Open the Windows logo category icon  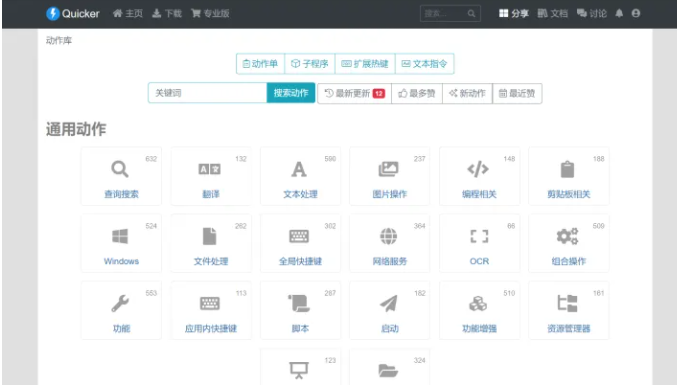coord(120,236)
